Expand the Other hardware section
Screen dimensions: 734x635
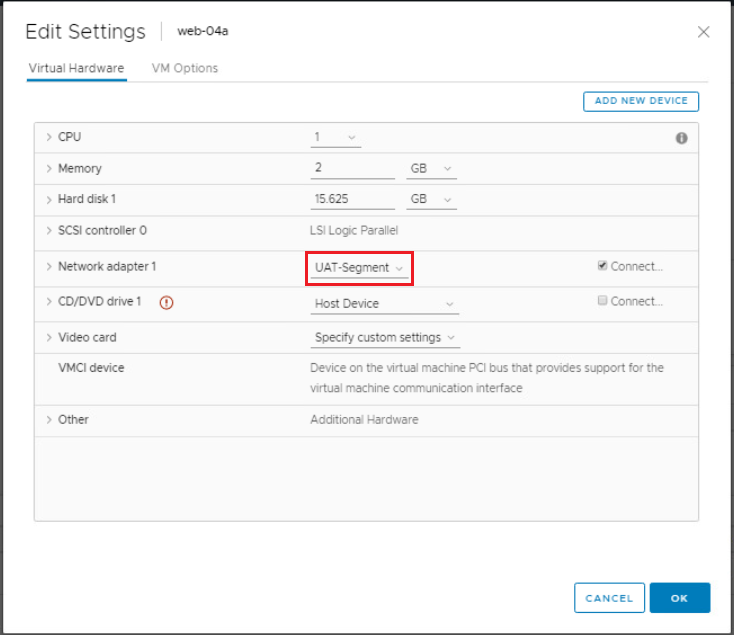click(49, 420)
